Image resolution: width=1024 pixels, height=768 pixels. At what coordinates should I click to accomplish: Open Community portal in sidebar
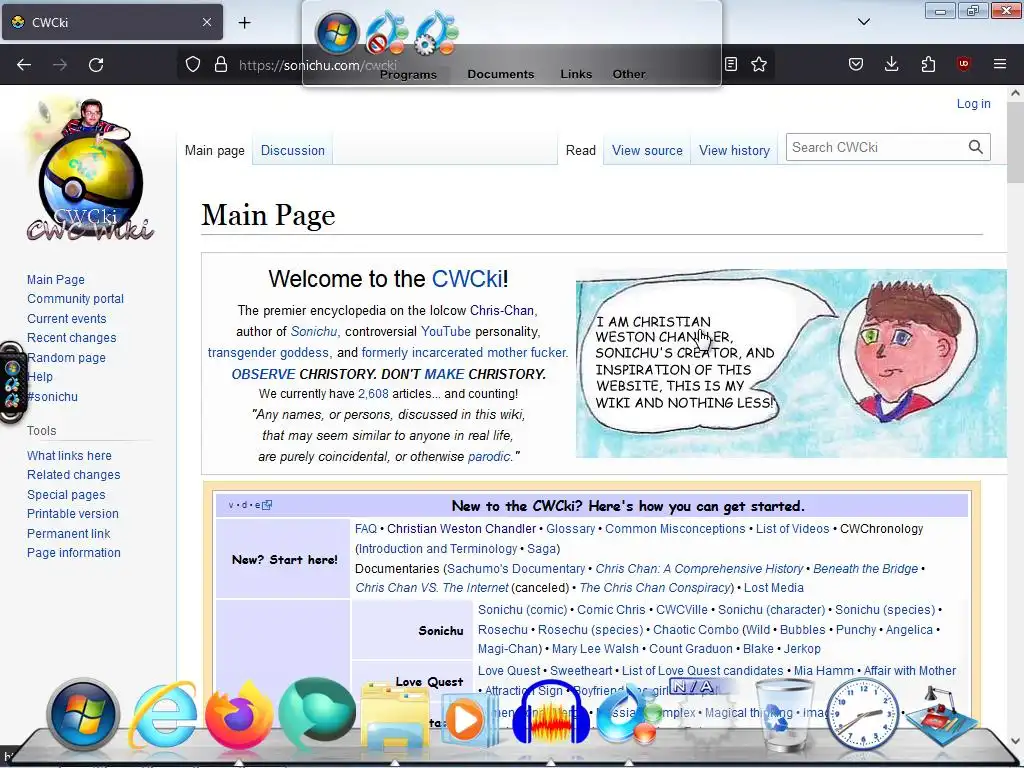pos(75,298)
